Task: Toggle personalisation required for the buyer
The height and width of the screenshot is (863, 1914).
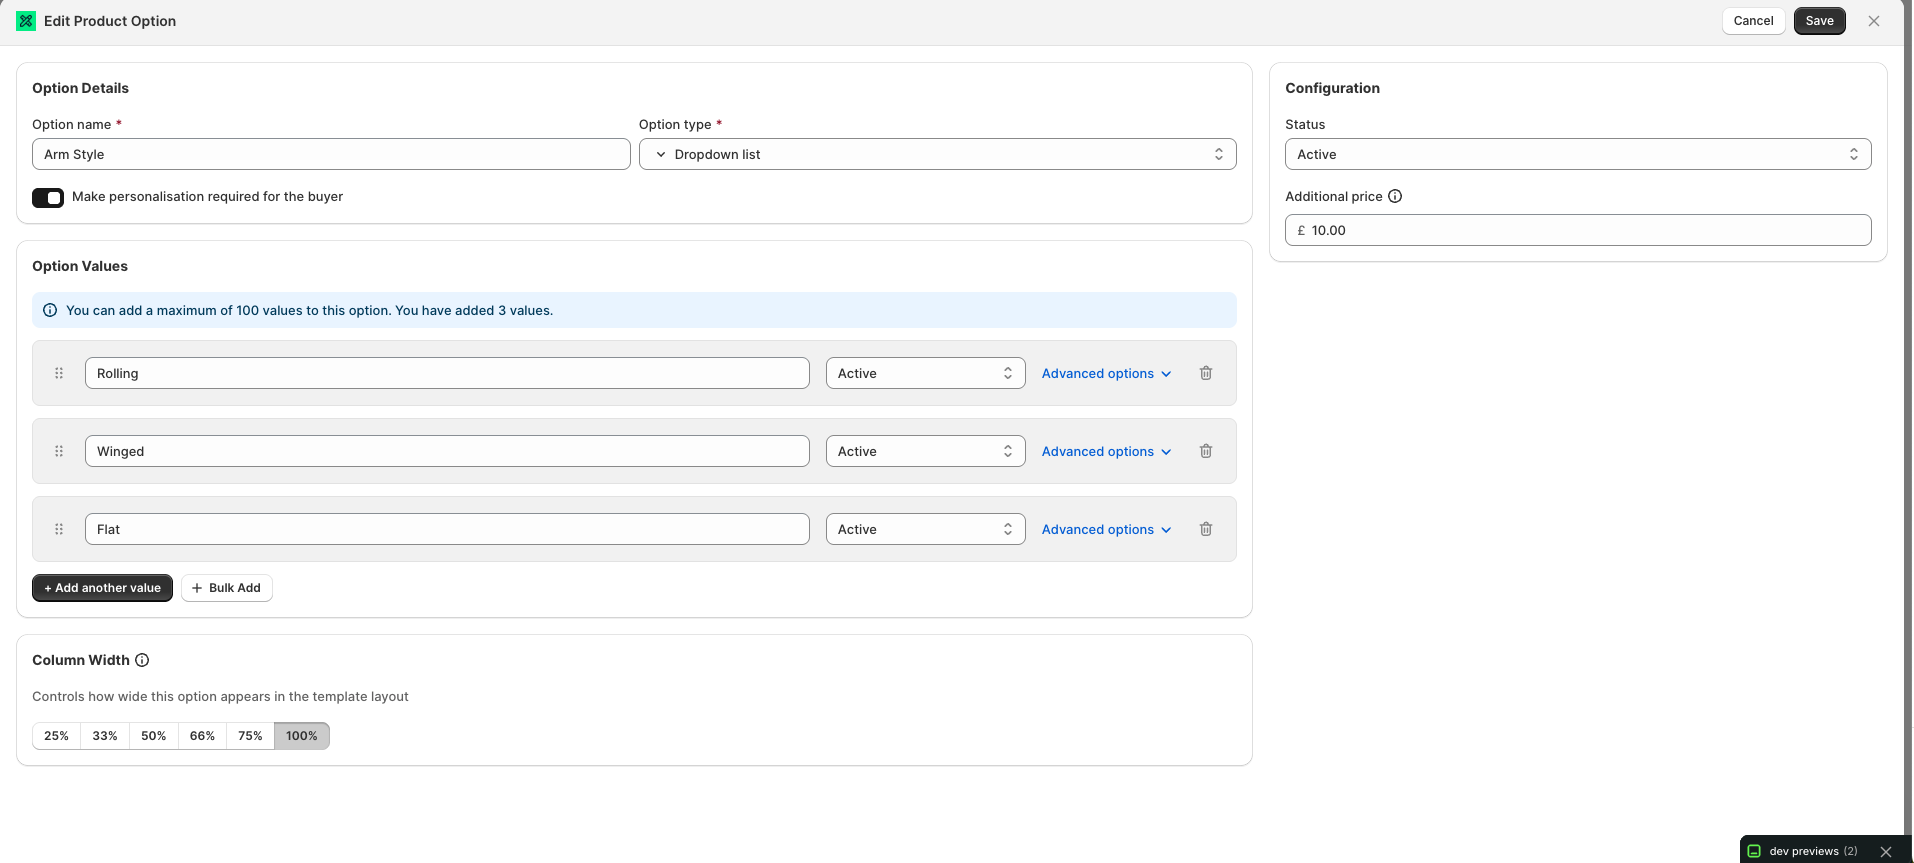Action: point(48,197)
